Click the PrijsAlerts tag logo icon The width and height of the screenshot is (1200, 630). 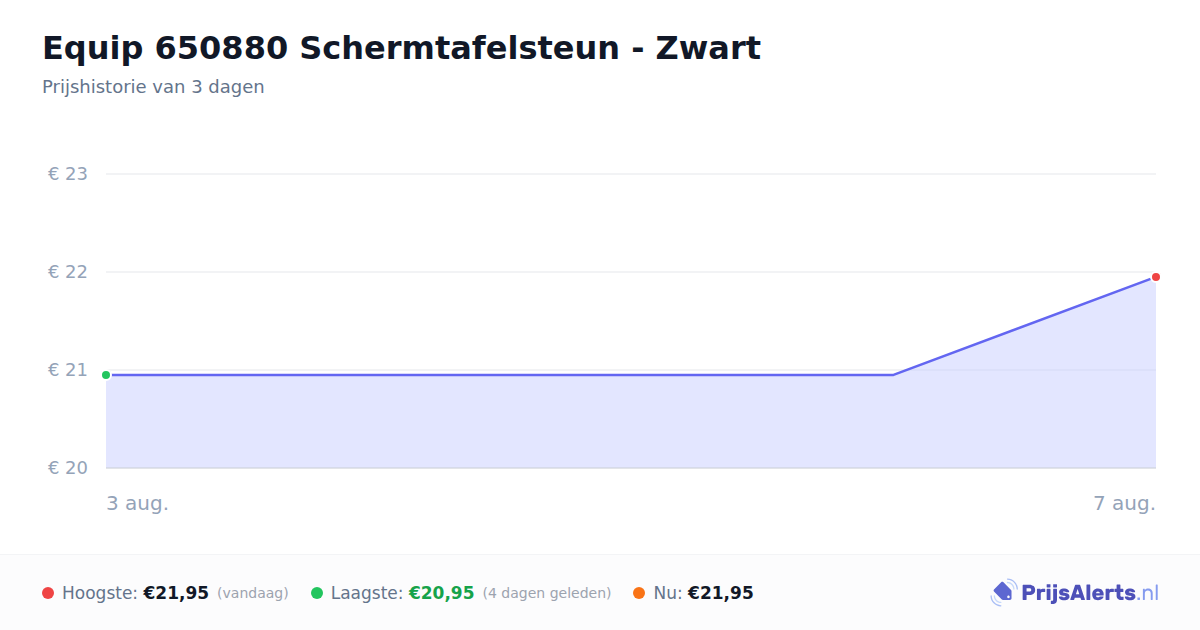click(x=1004, y=593)
